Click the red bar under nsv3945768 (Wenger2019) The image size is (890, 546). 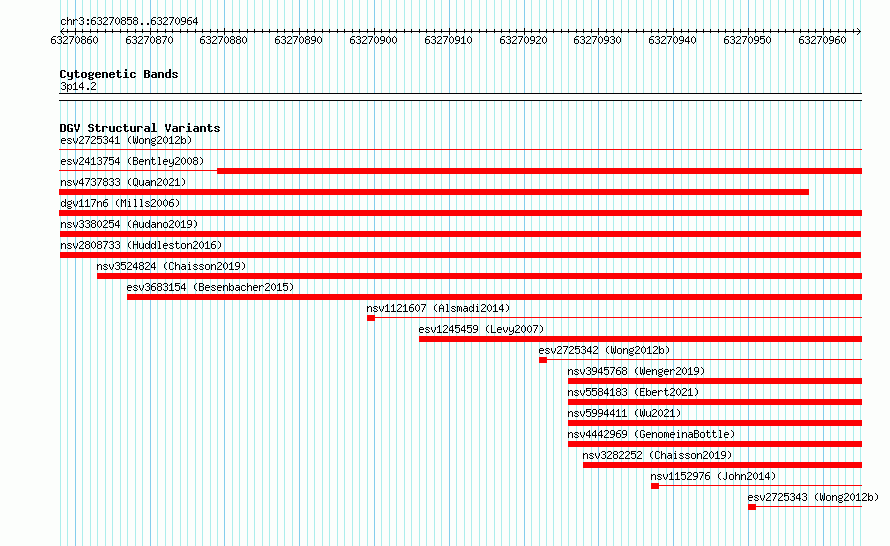click(715, 381)
